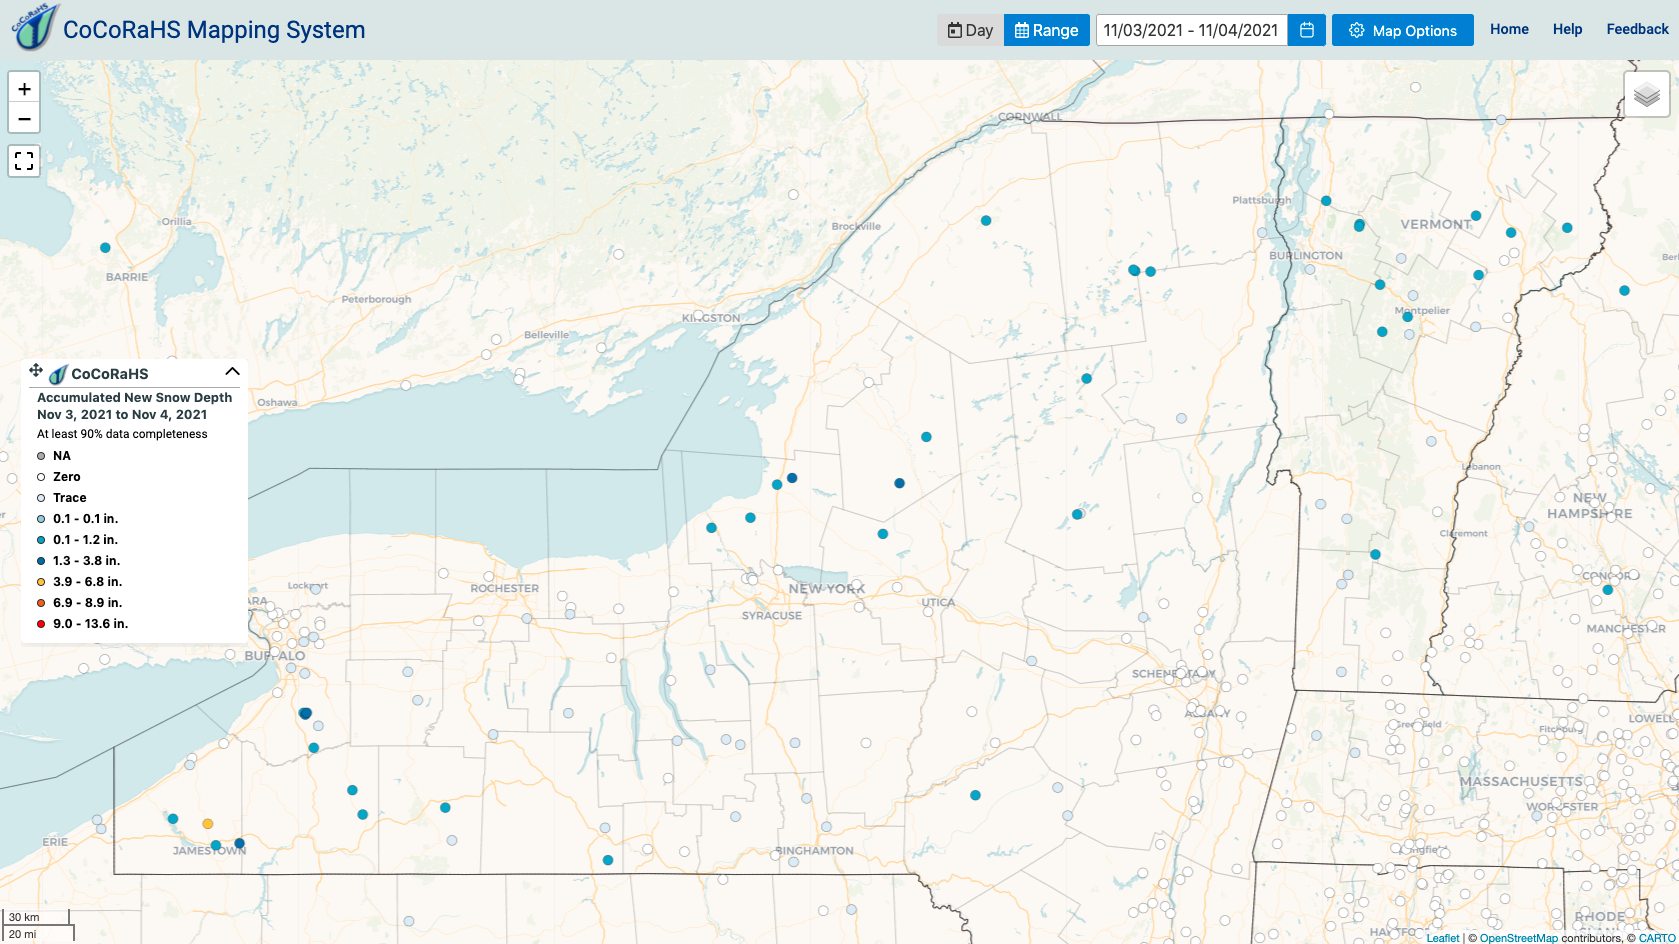Enter fullscreen map view
Screen dimensions: 1679x944
[x=24, y=160]
